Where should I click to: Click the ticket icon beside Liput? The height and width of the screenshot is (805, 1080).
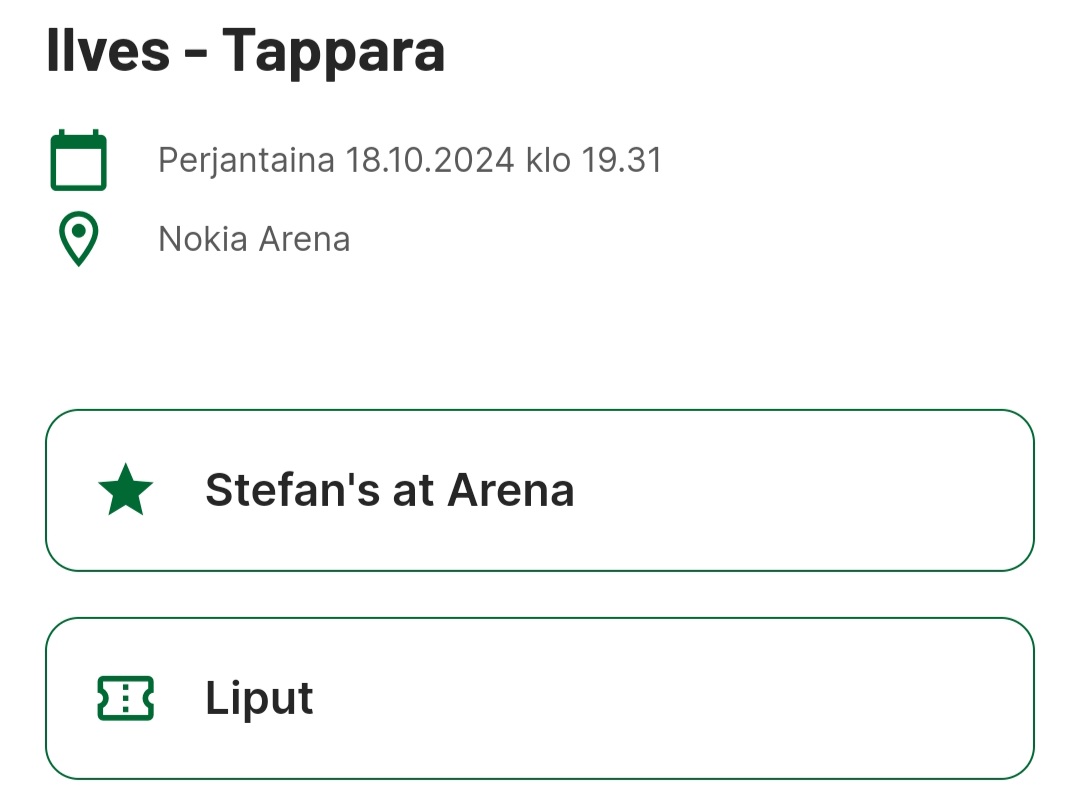pos(126,698)
